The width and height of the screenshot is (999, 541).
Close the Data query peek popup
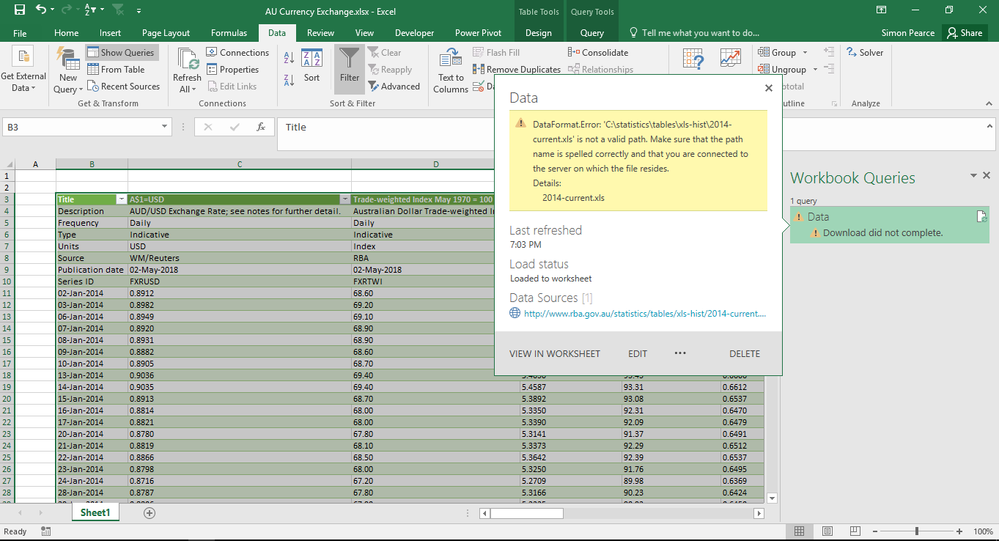pos(768,88)
